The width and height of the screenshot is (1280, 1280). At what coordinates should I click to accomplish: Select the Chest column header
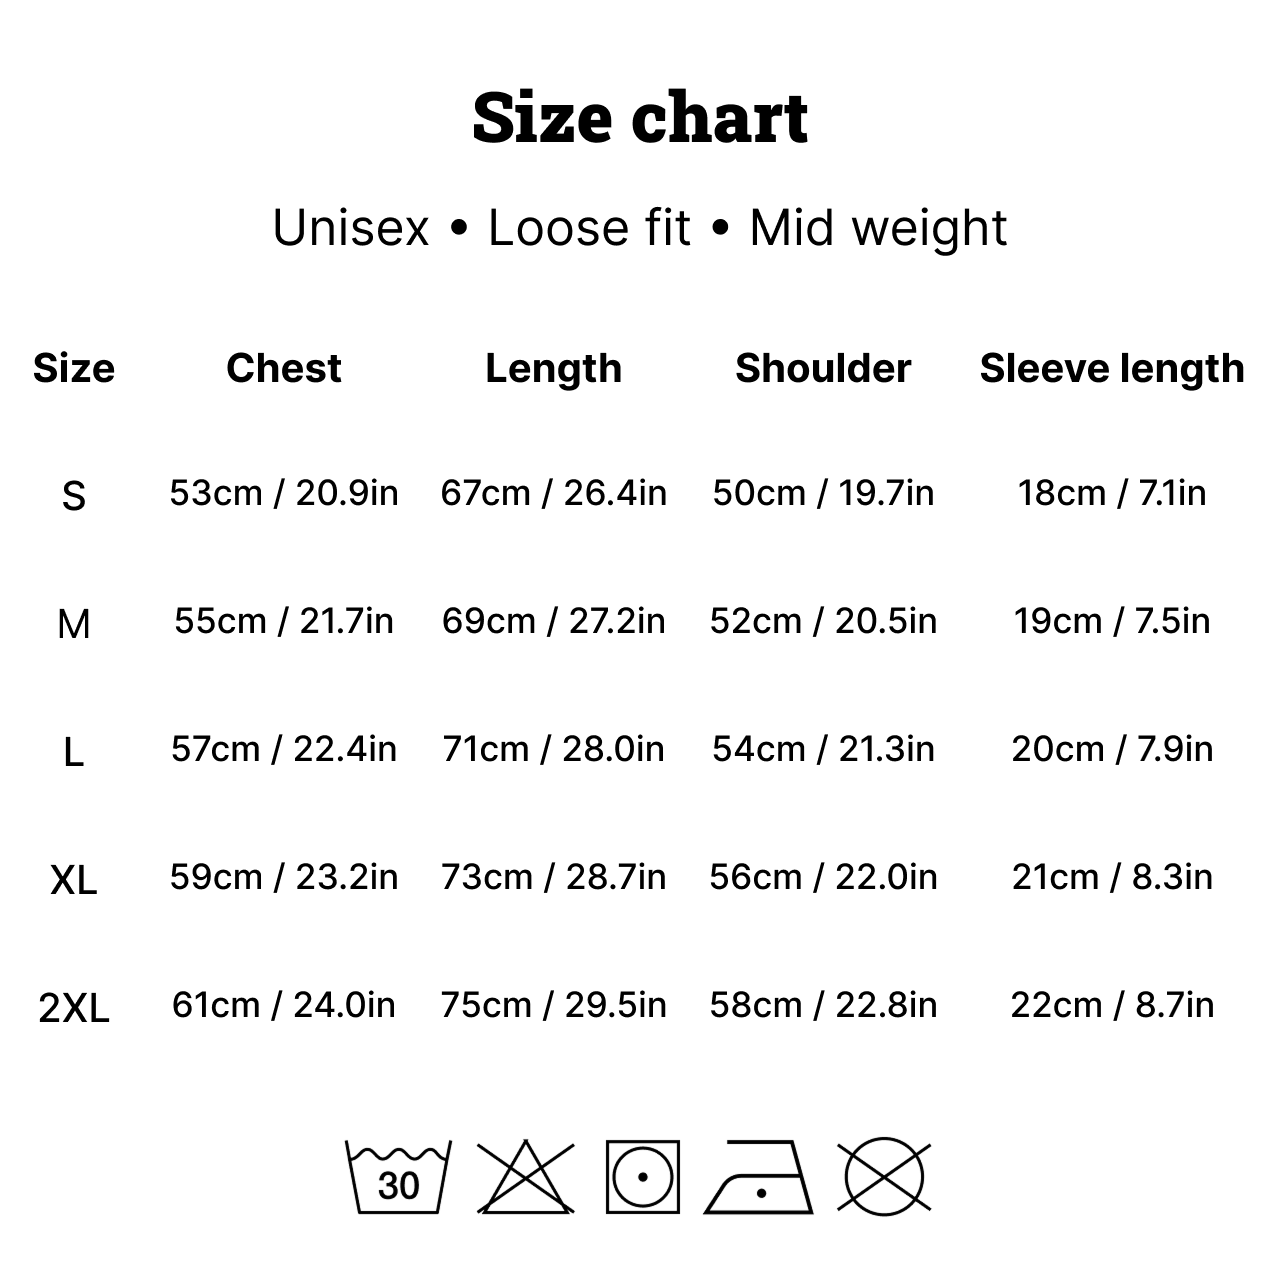tap(284, 368)
